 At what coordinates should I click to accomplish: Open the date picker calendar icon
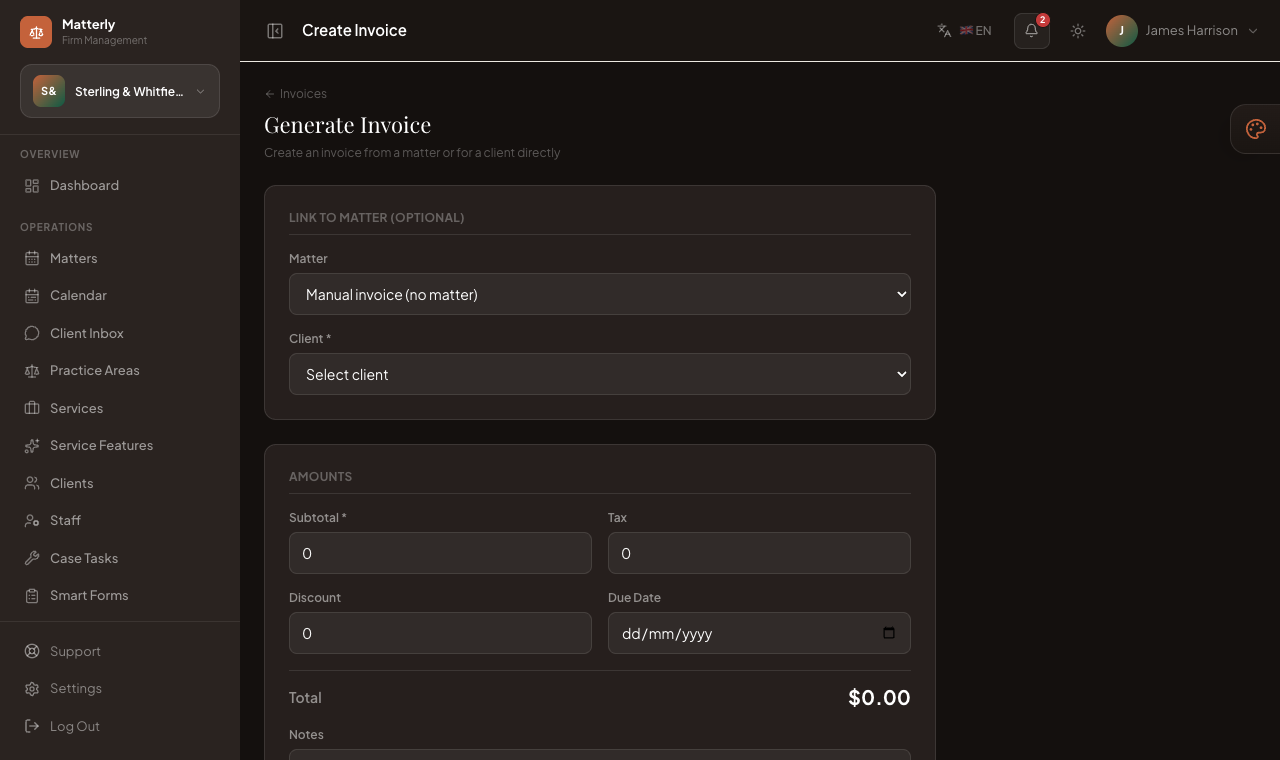(889, 633)
